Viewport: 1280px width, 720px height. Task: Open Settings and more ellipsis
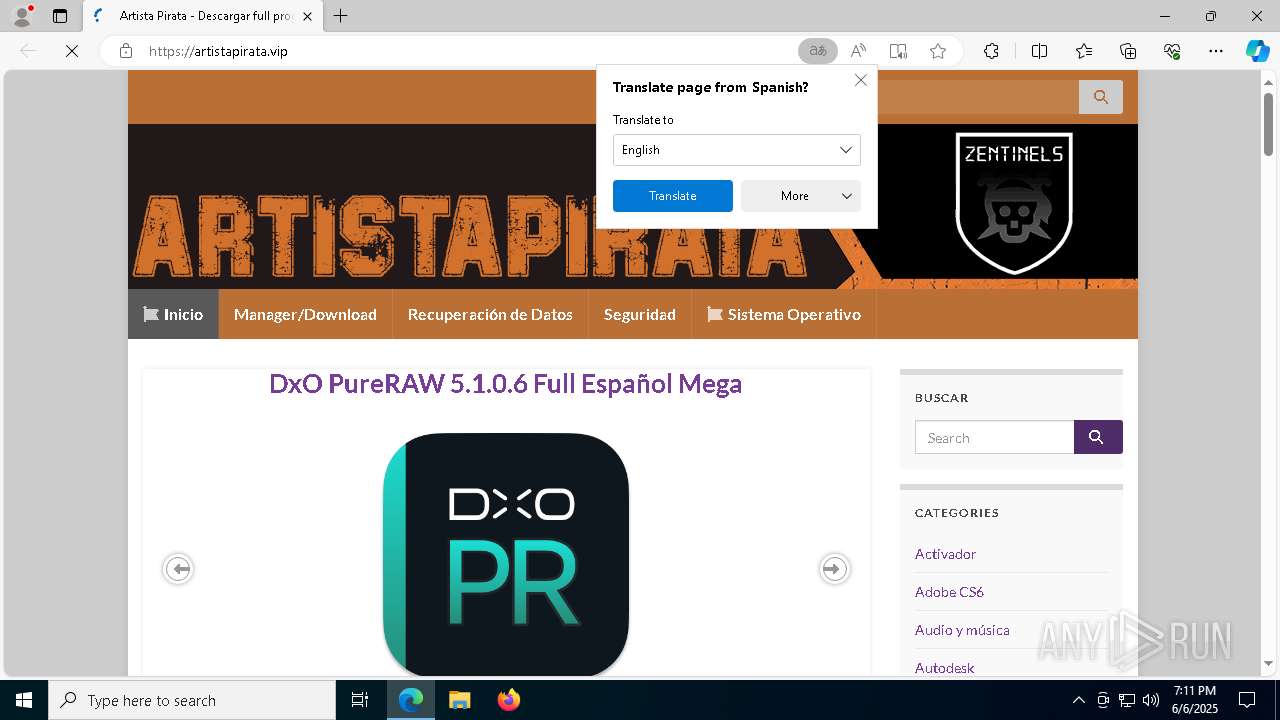click(x=1216, y=51)
